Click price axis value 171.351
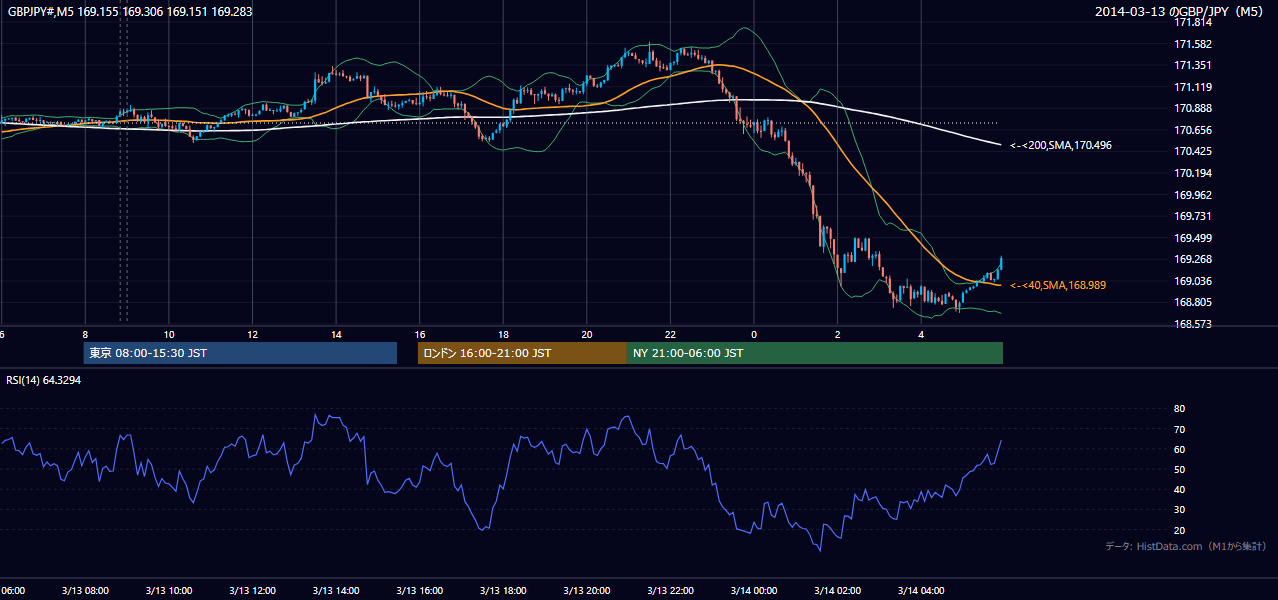This screenshot has height=600, width=1278. 1193,66
